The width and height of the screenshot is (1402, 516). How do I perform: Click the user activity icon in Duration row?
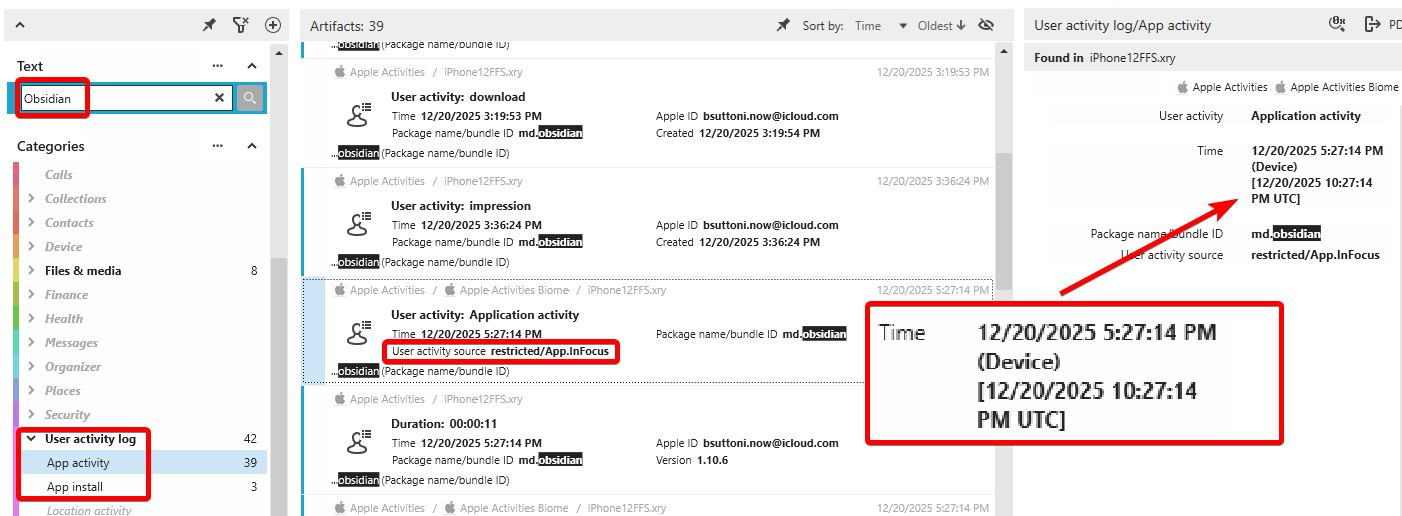click(x=359, y=442)
